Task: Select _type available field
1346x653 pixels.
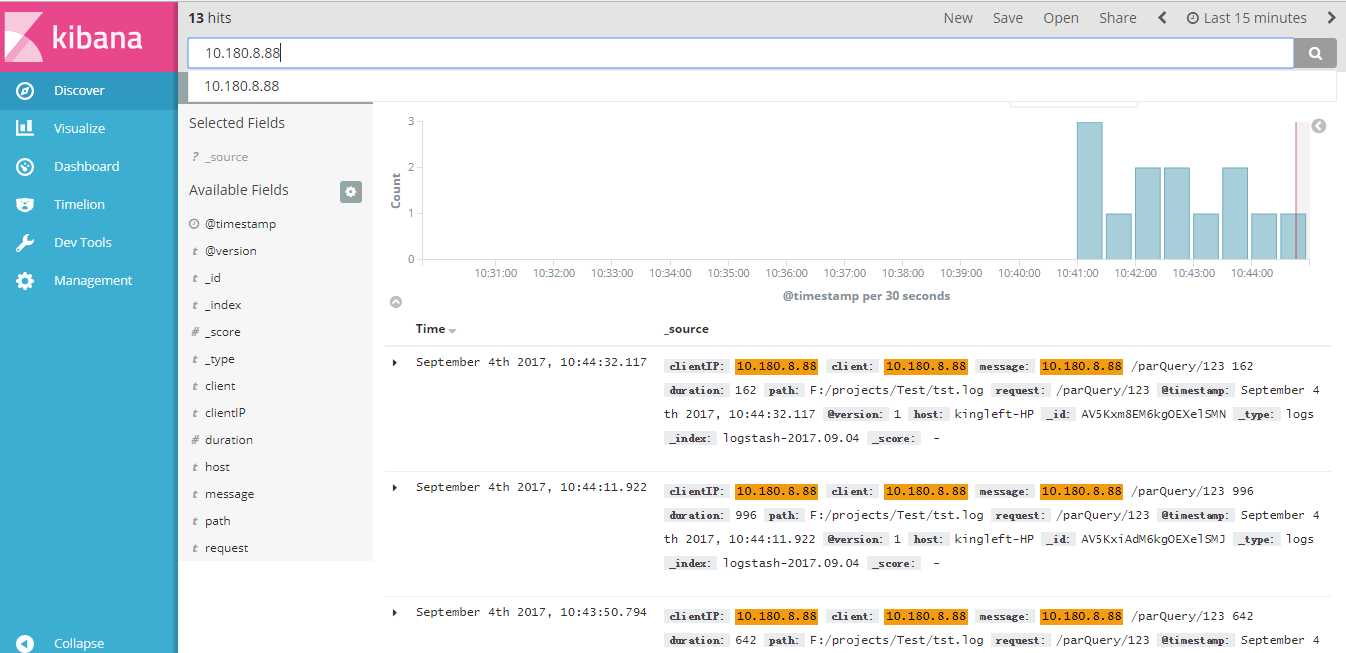Action: click(220, 359)
